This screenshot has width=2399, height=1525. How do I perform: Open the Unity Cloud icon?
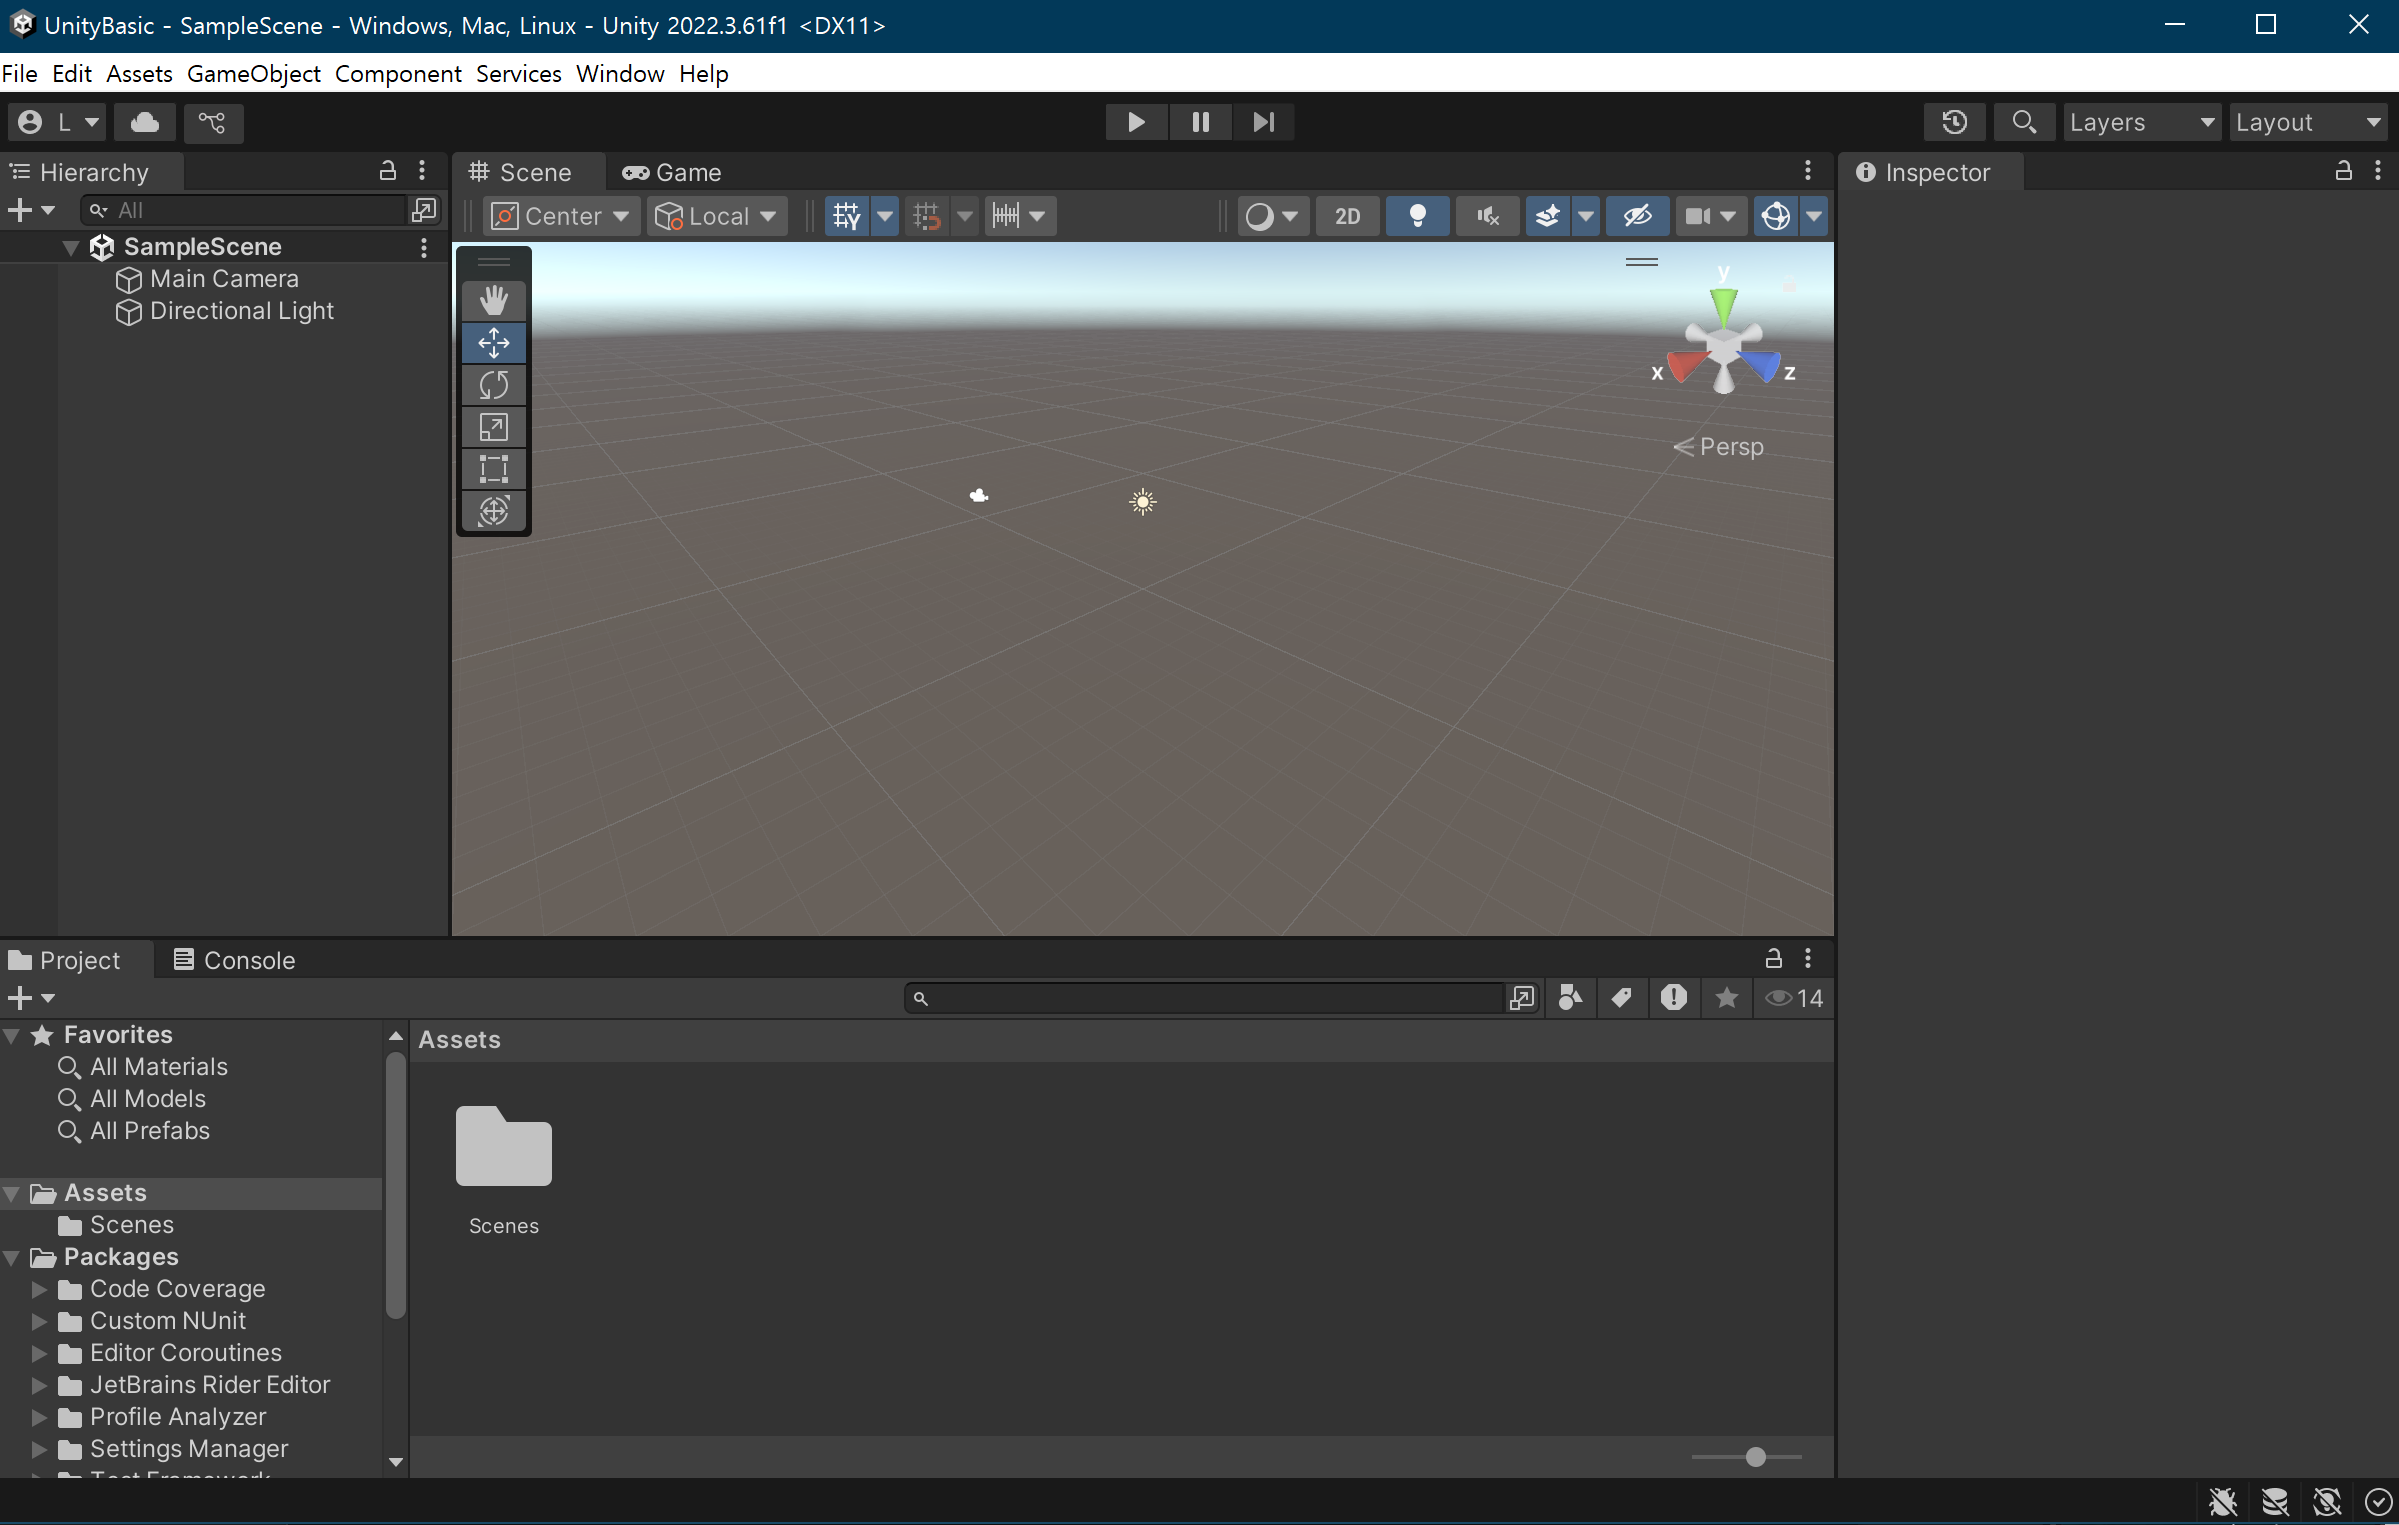coord(145,122)
